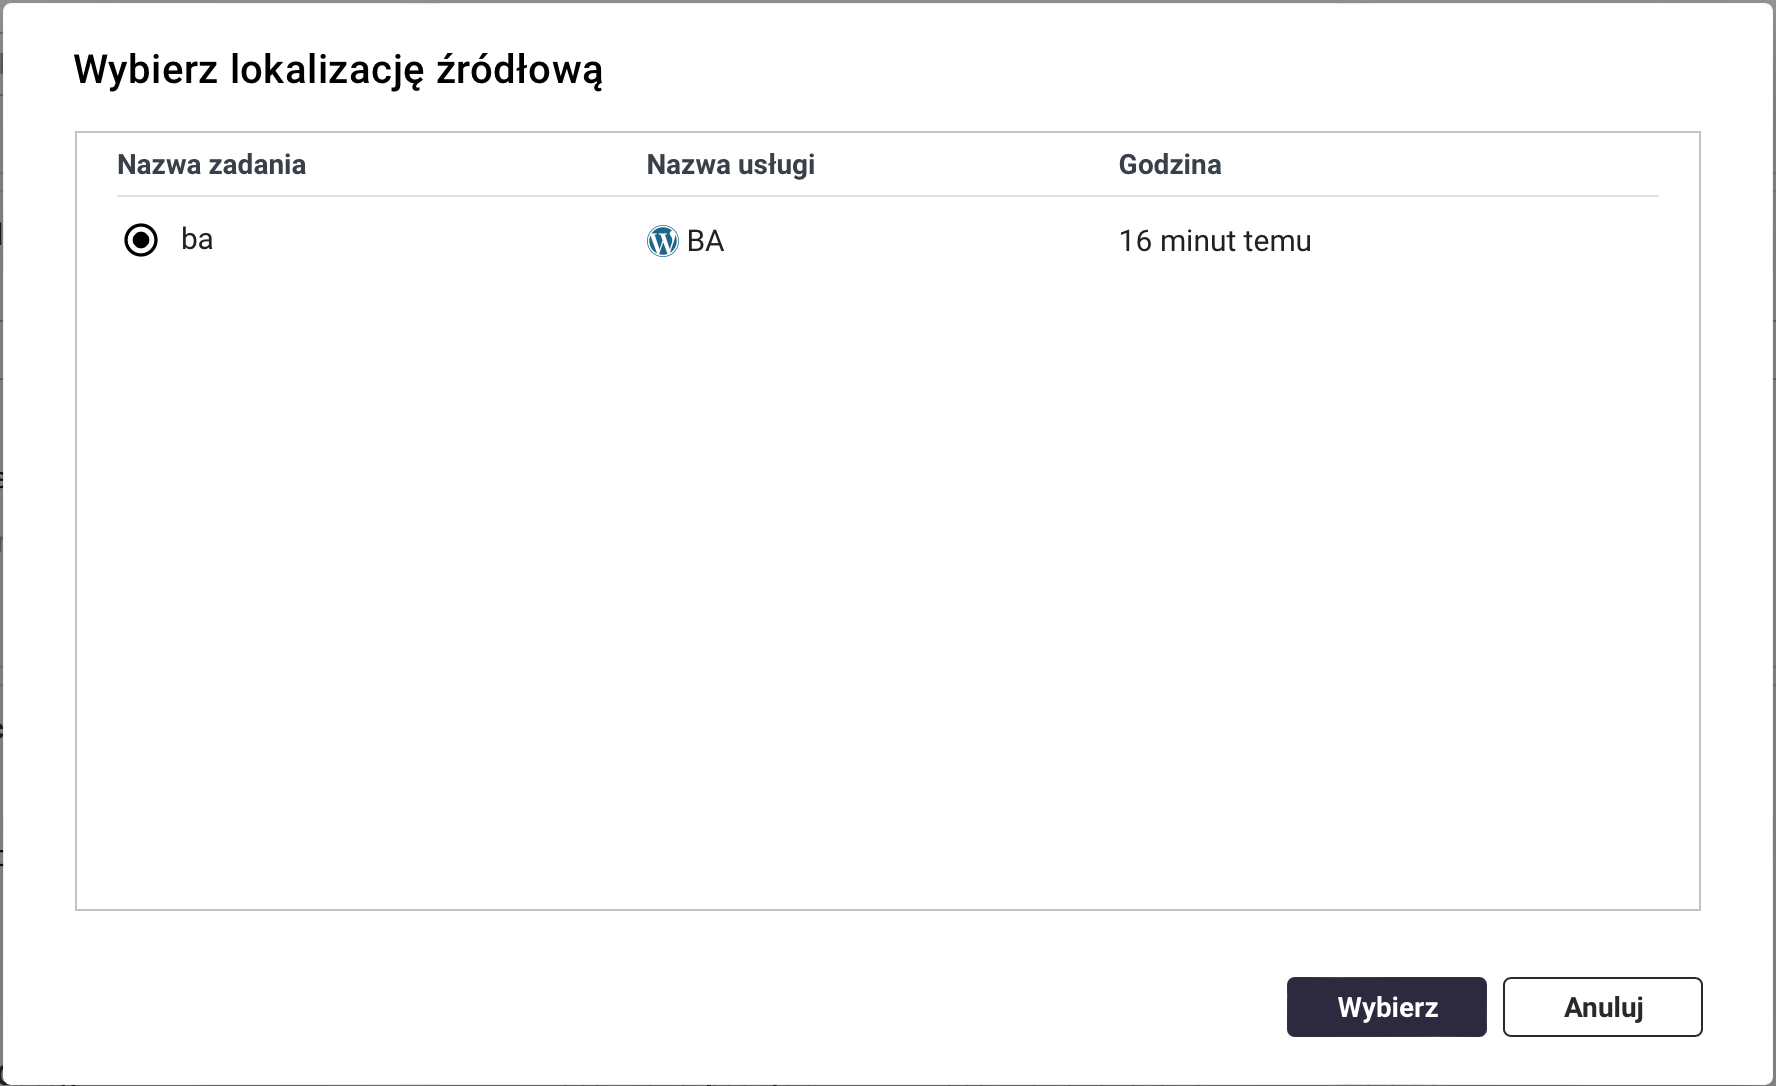The image size is (1776, 1086).
Task: Click the "16 minut temu" time entry
Action: click(x=1214, y=241)
